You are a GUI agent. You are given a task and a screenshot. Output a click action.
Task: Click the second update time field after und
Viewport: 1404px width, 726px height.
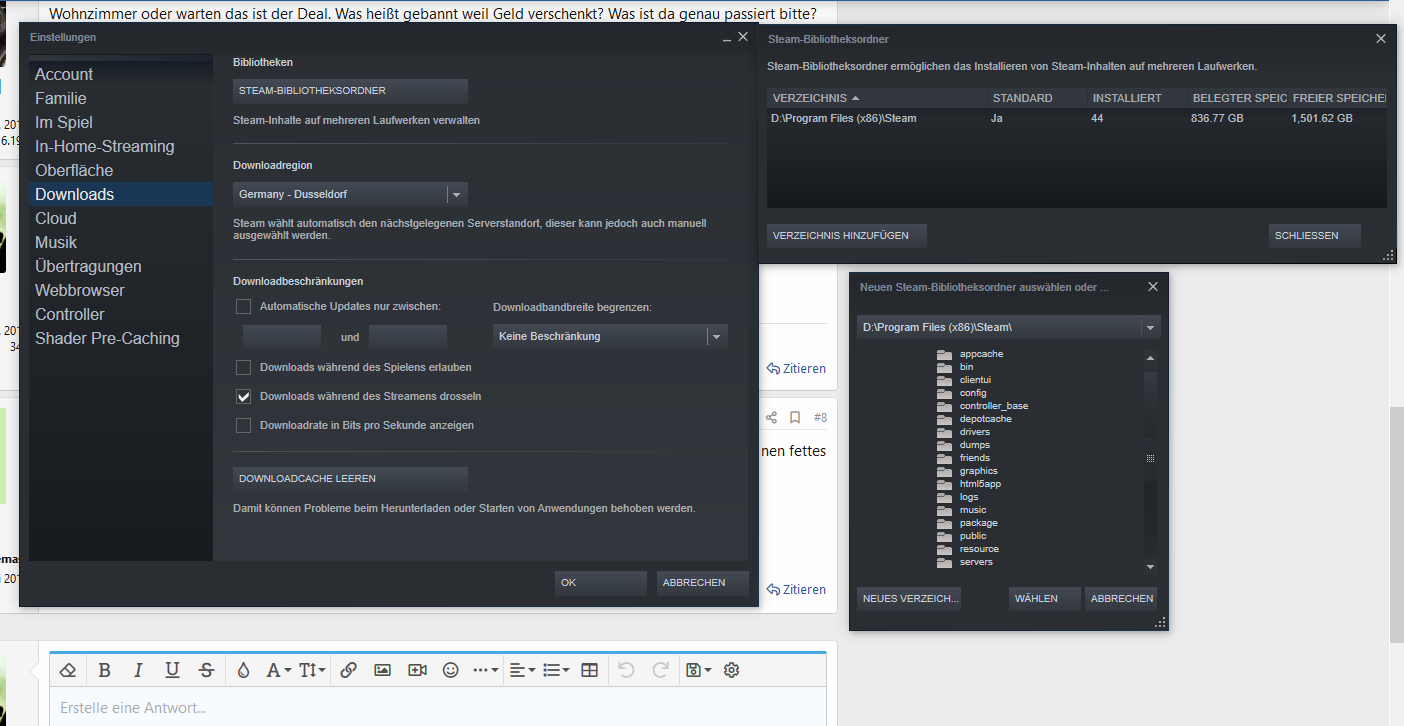coord(408,337)
